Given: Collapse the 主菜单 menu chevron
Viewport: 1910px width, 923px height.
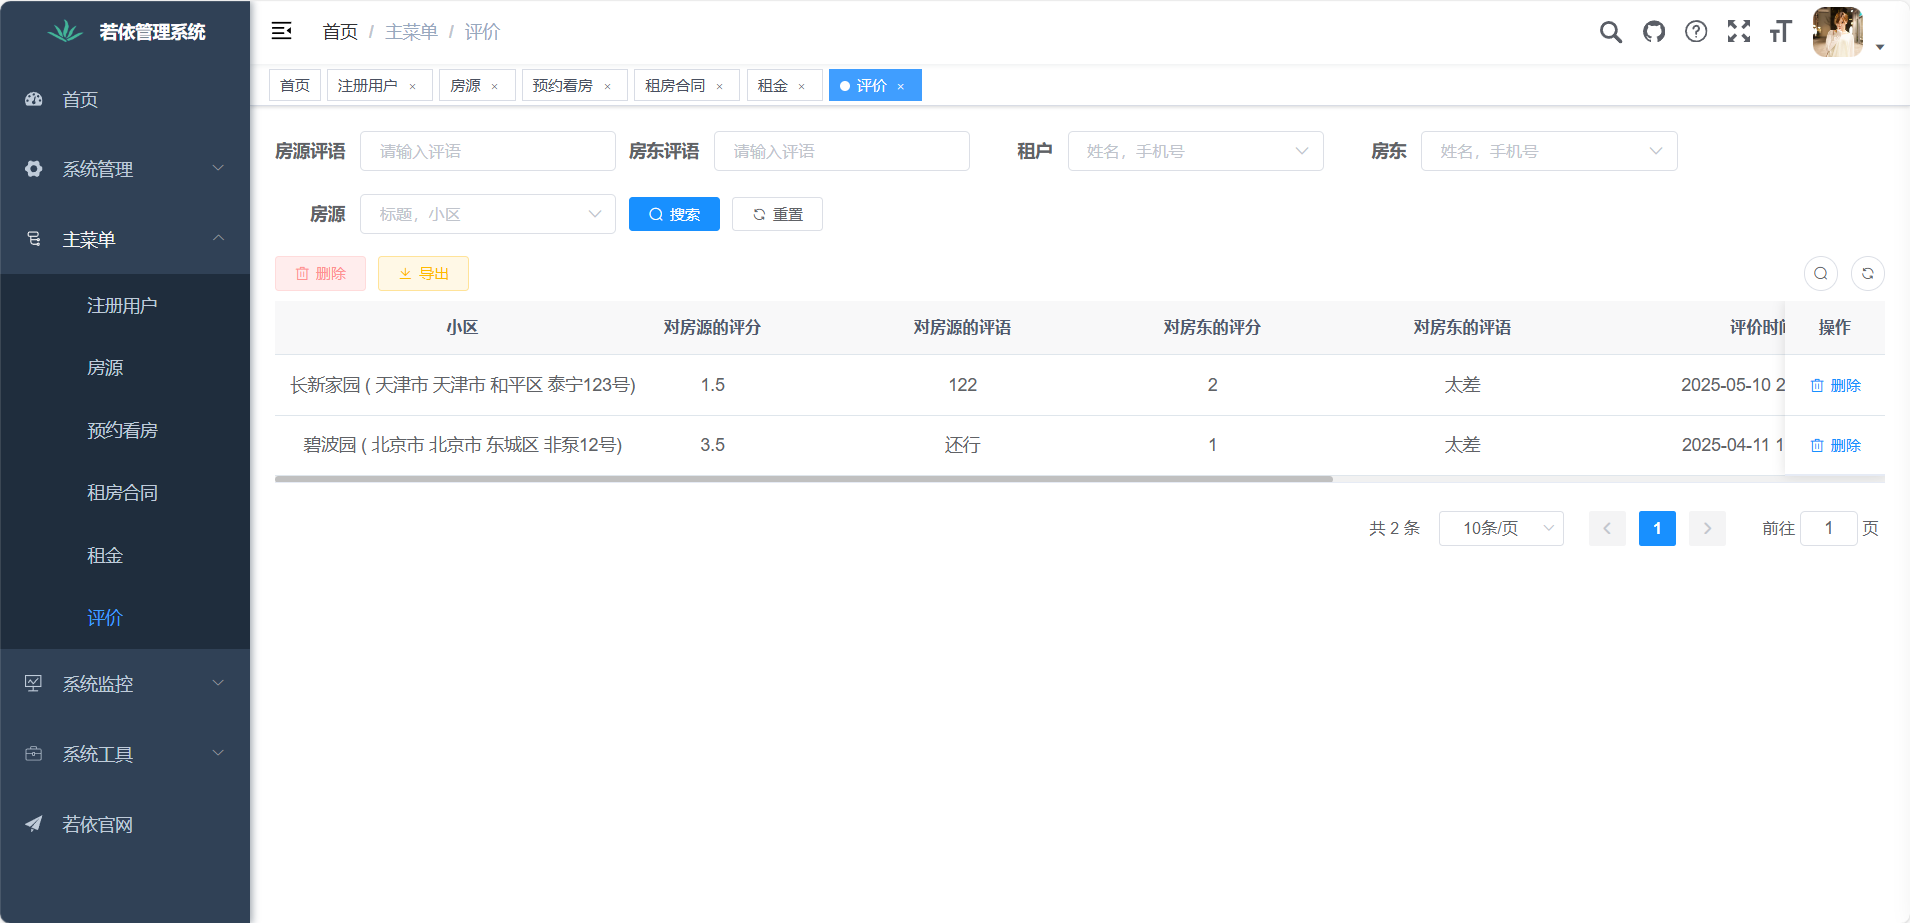Looking at the screenshot, I should coord(218,238).
